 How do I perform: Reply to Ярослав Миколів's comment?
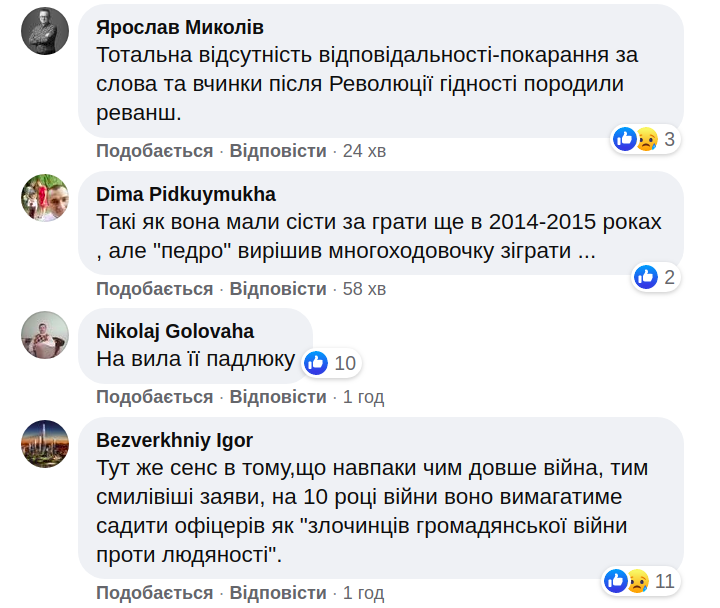click(278, 151)
